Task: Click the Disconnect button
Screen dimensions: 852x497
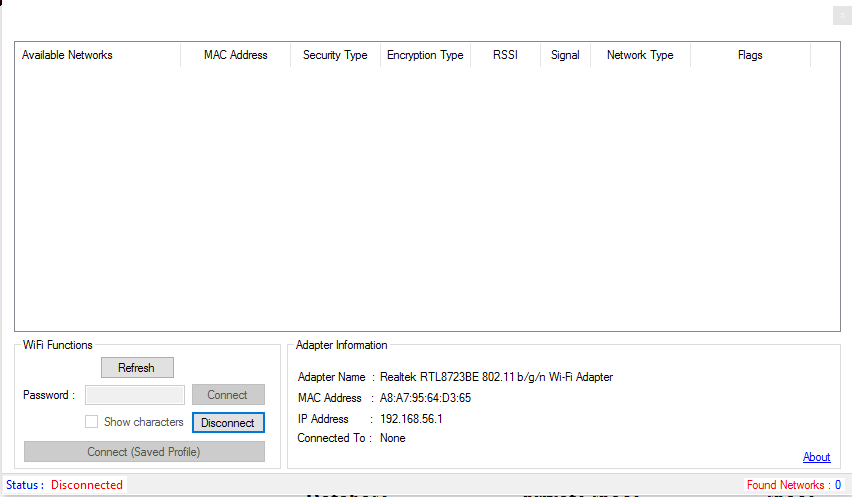Action: (228, 423)
